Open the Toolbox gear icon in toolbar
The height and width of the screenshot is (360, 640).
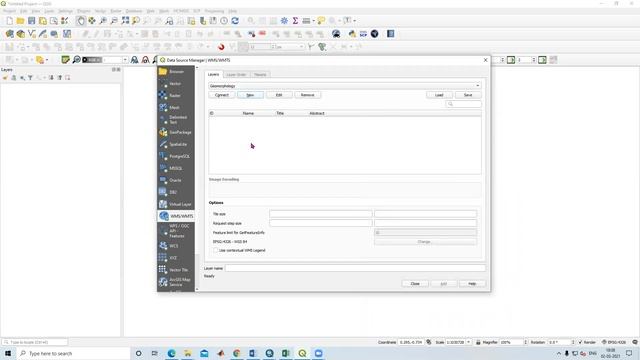284,21
